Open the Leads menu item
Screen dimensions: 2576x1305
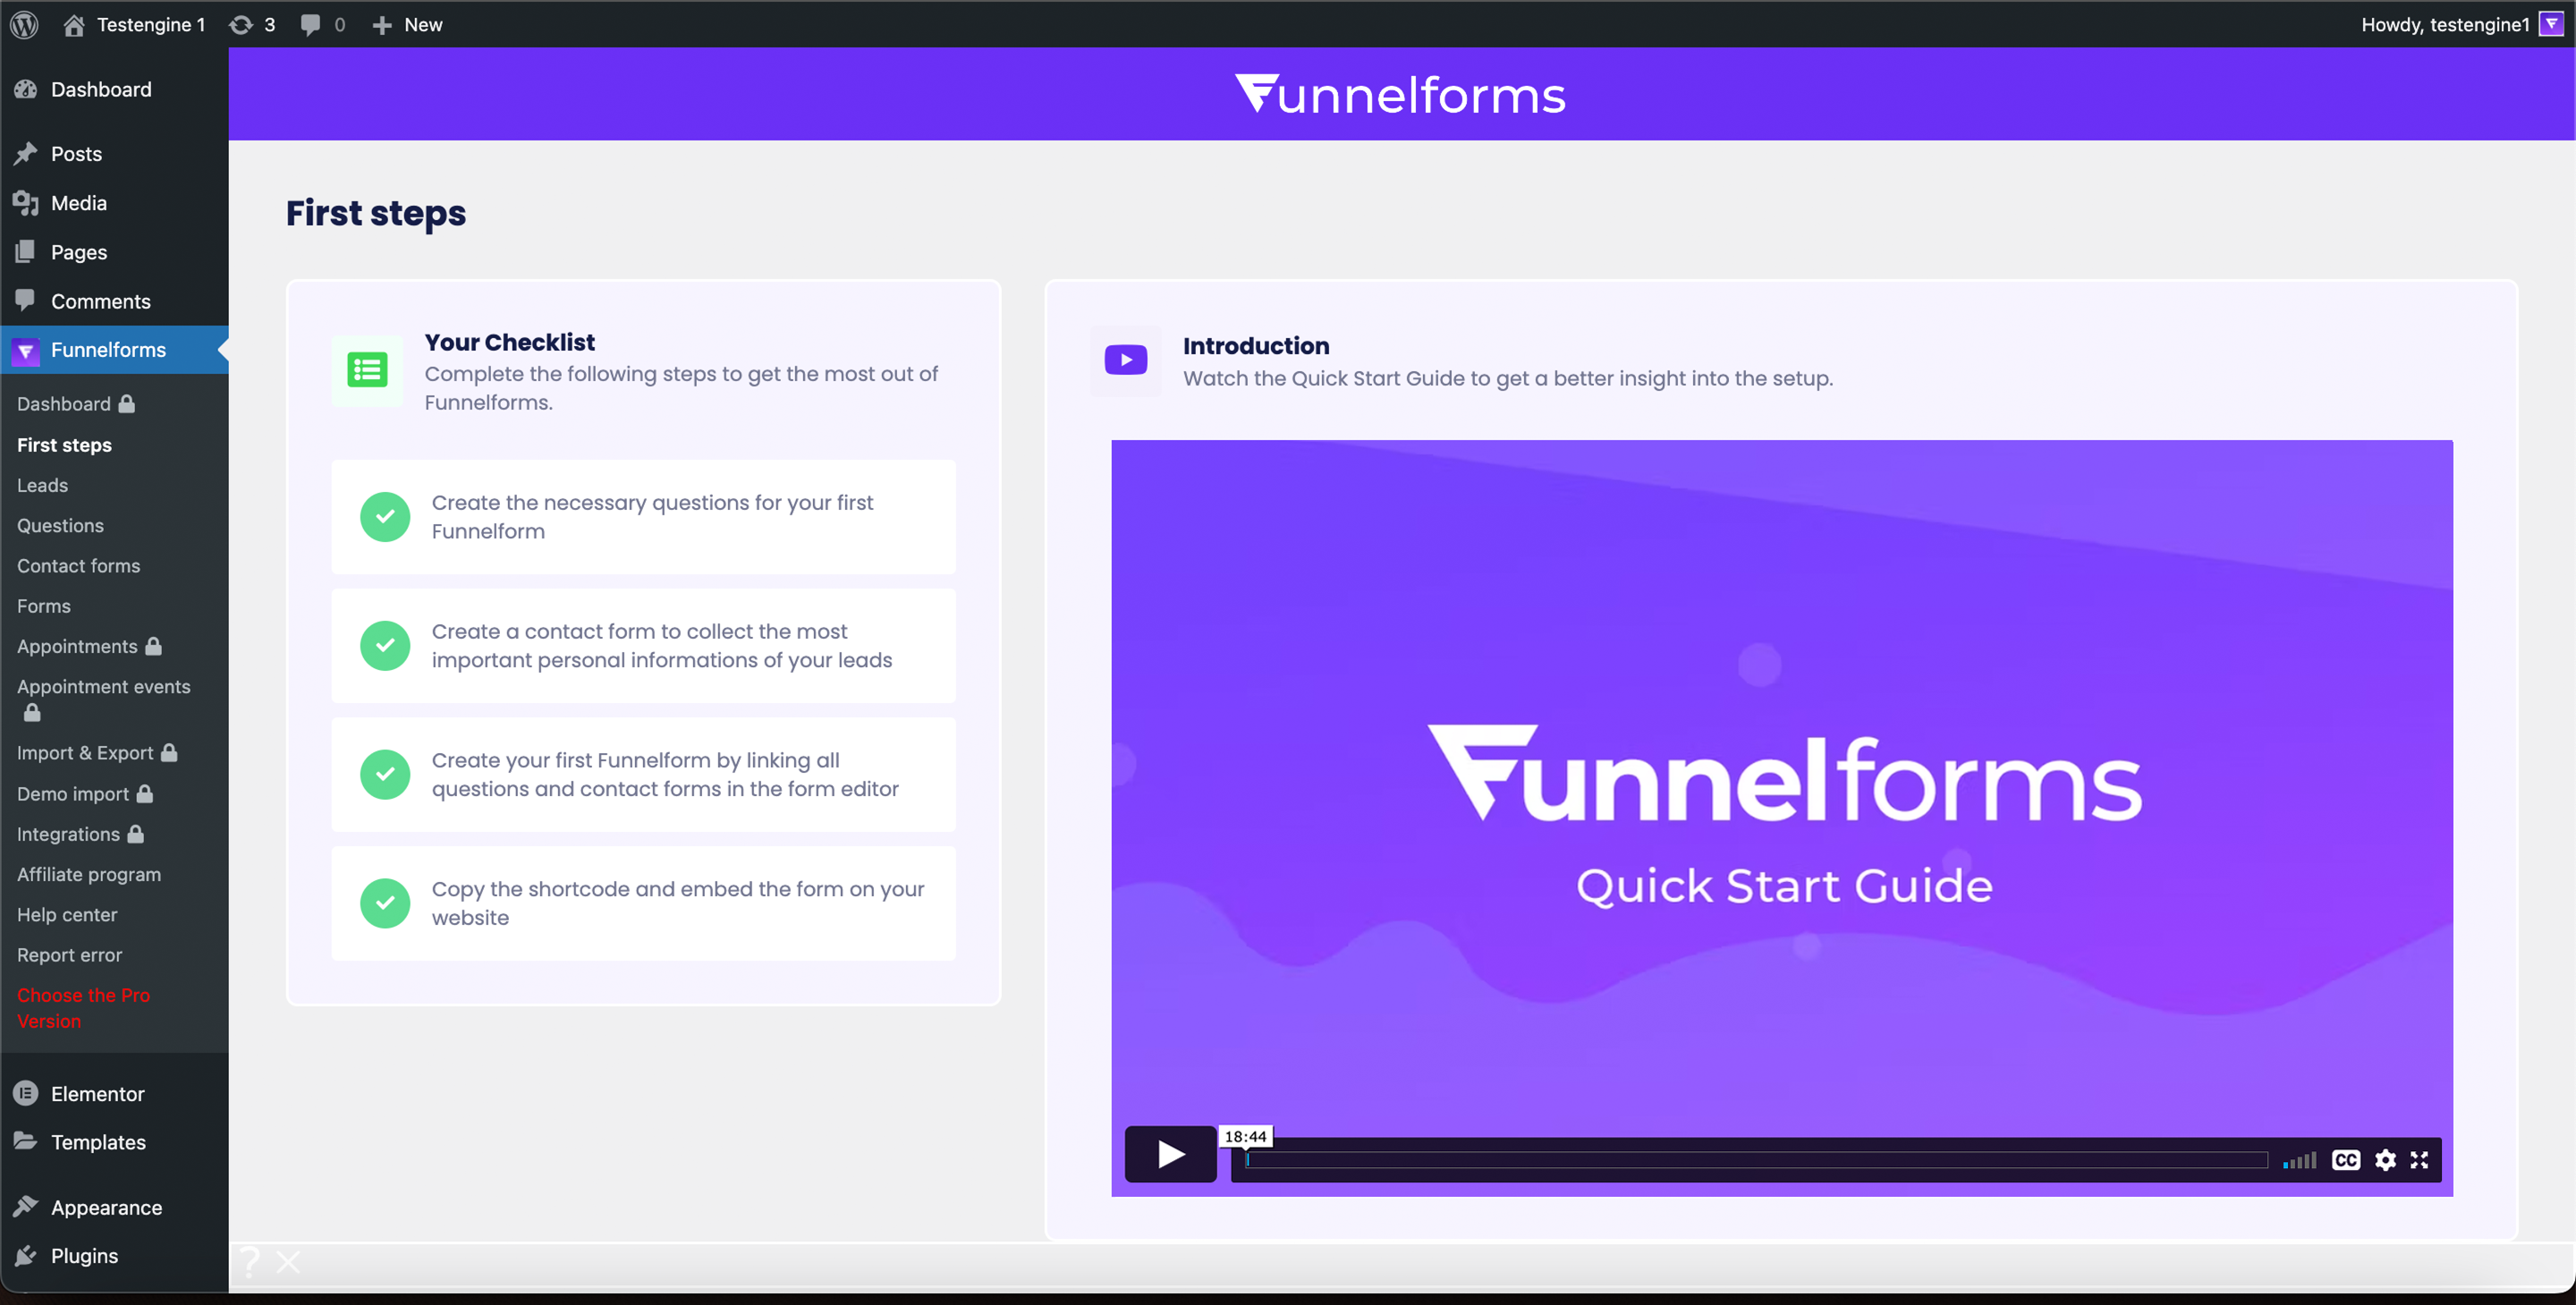click(x=42, y=485)
